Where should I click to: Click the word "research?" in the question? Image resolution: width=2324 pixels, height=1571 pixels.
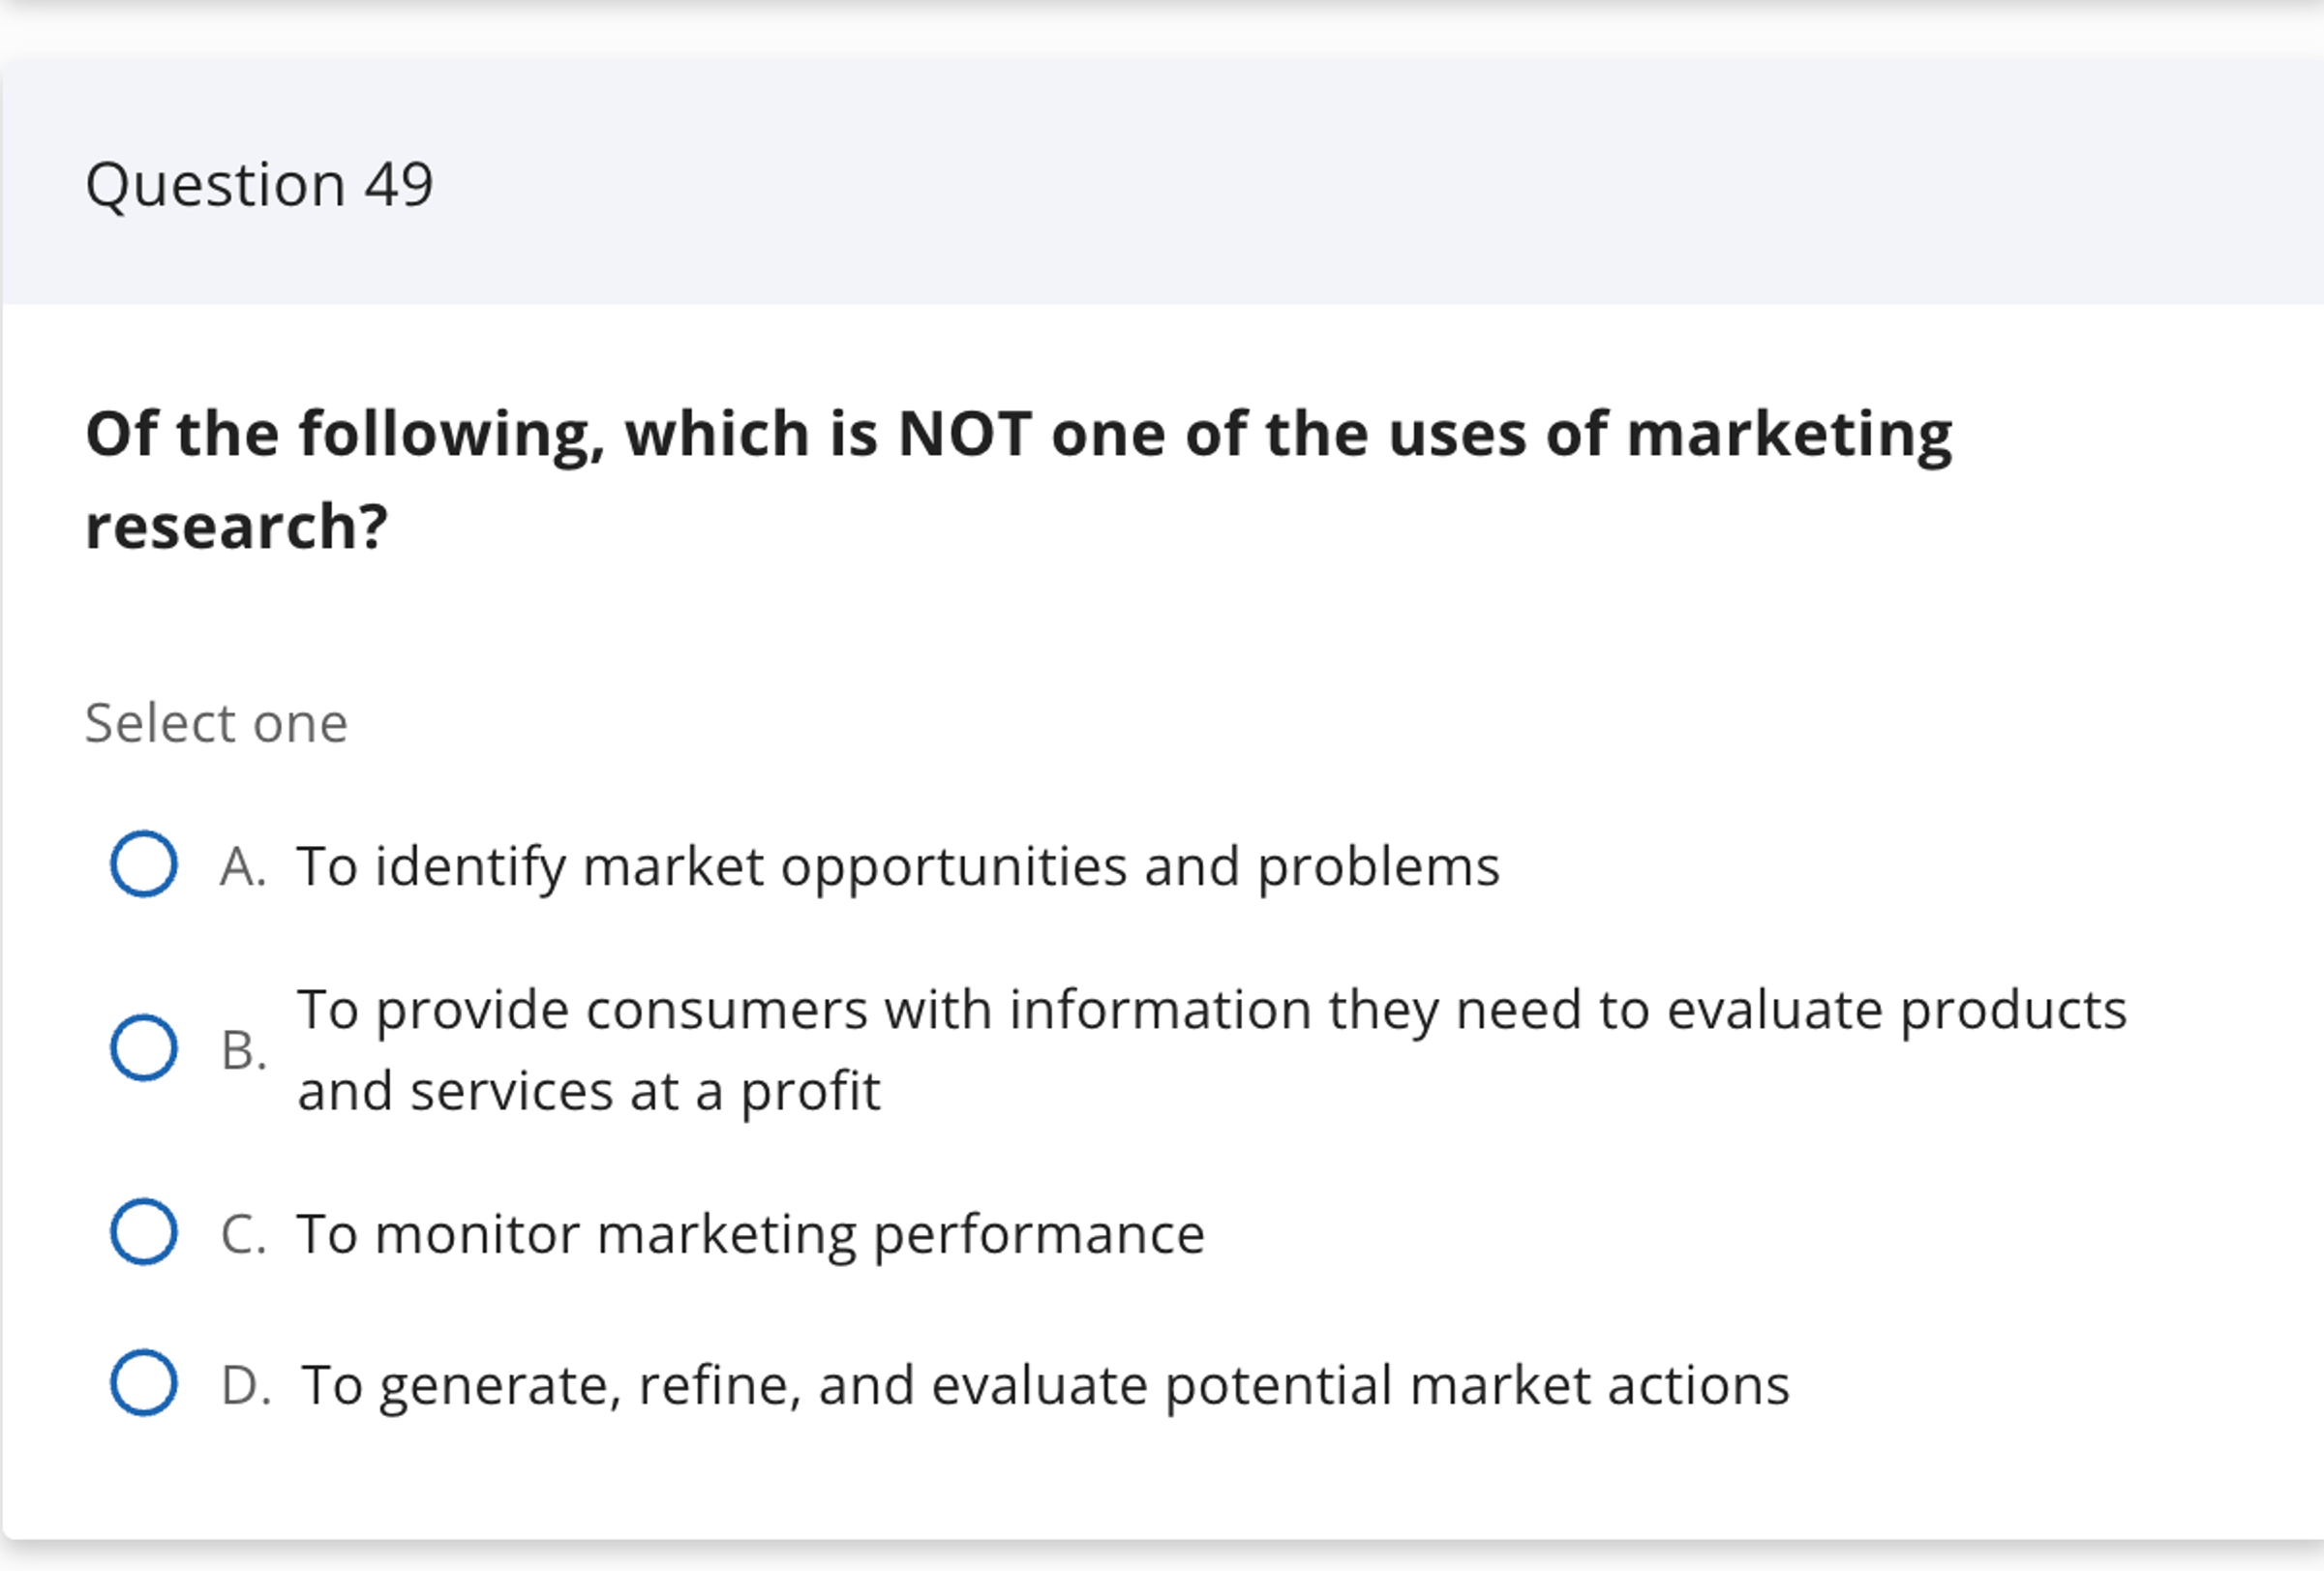click(x=236, y=526)
